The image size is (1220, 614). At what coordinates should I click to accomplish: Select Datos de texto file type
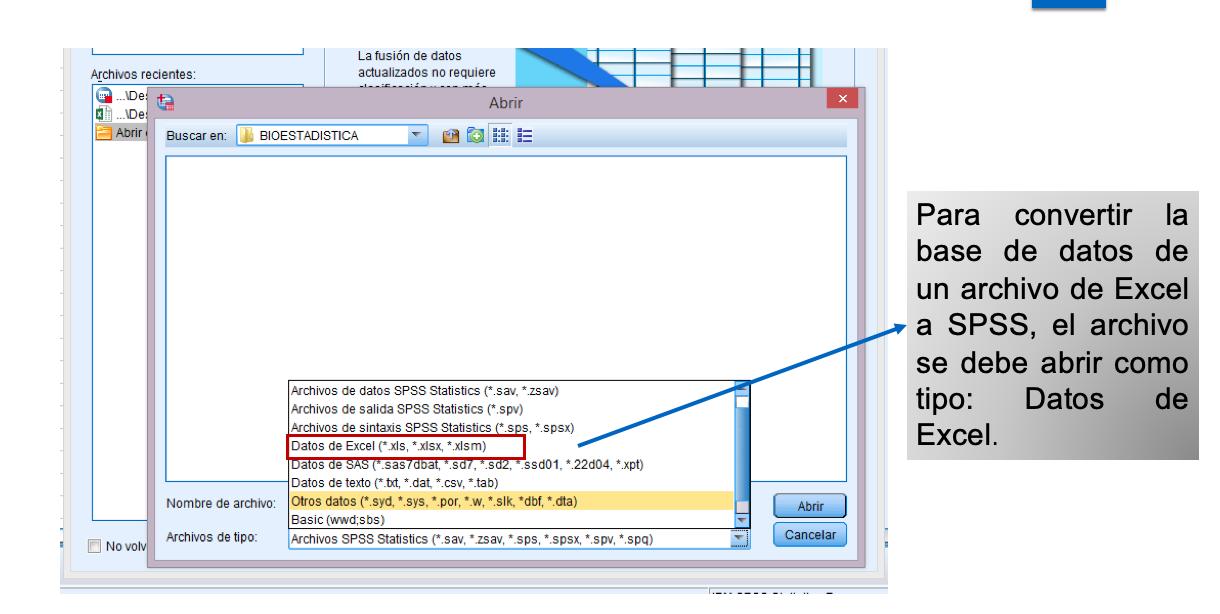[x=510, y=483]
